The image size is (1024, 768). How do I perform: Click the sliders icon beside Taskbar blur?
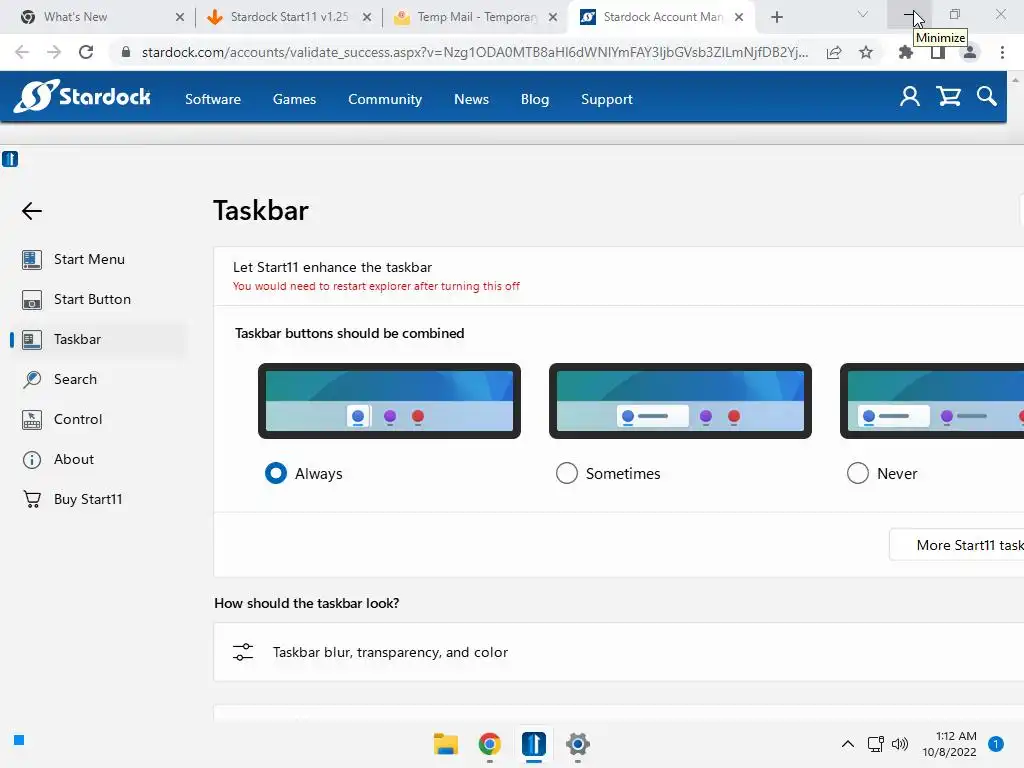[243, 652]
